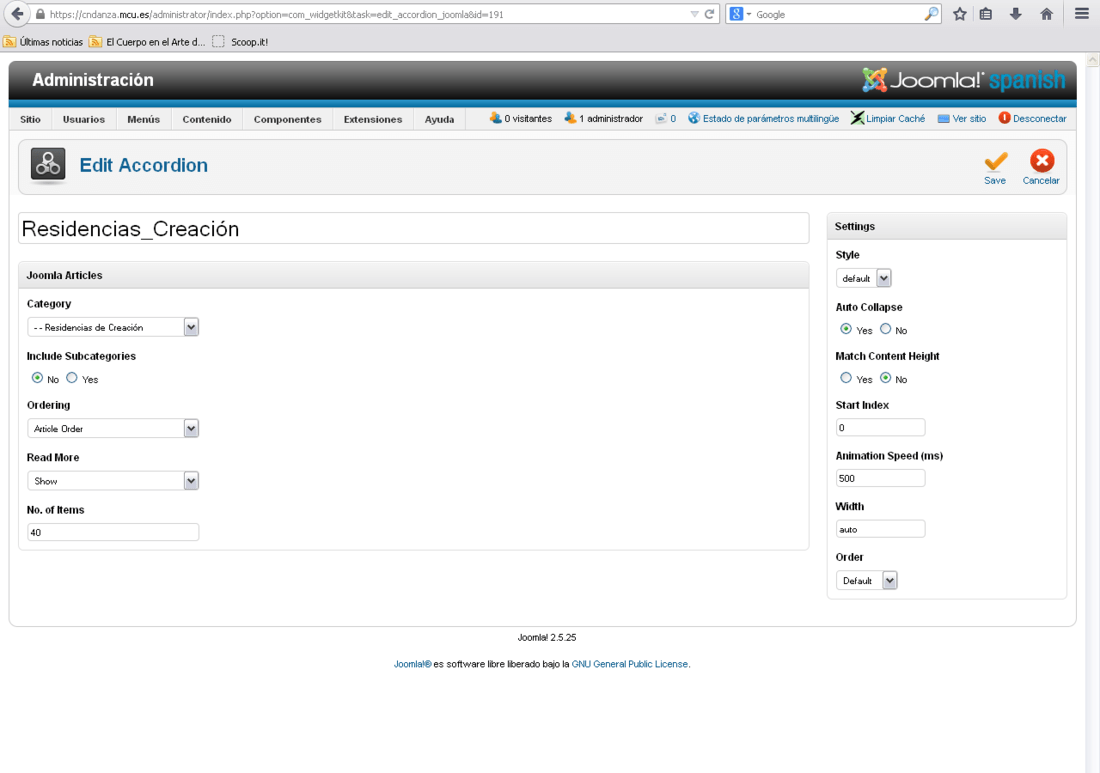Open the Extensiones menu
The image size is (1100, 773).
[373, 119]
